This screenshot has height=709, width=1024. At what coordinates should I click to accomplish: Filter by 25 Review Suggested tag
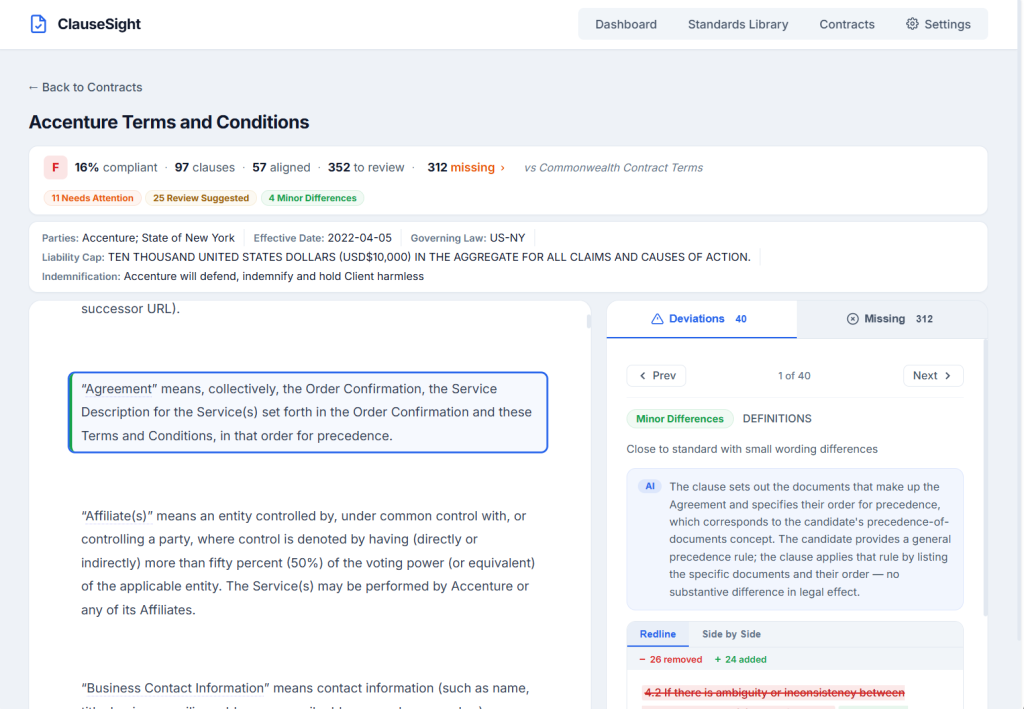coord(201,198)
